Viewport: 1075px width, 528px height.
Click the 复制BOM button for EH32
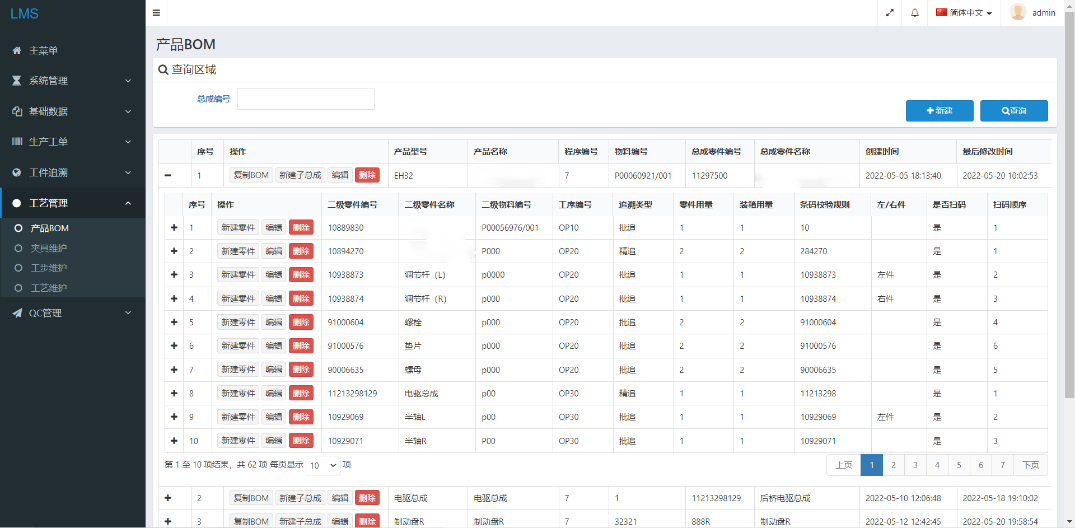point(251,175)
